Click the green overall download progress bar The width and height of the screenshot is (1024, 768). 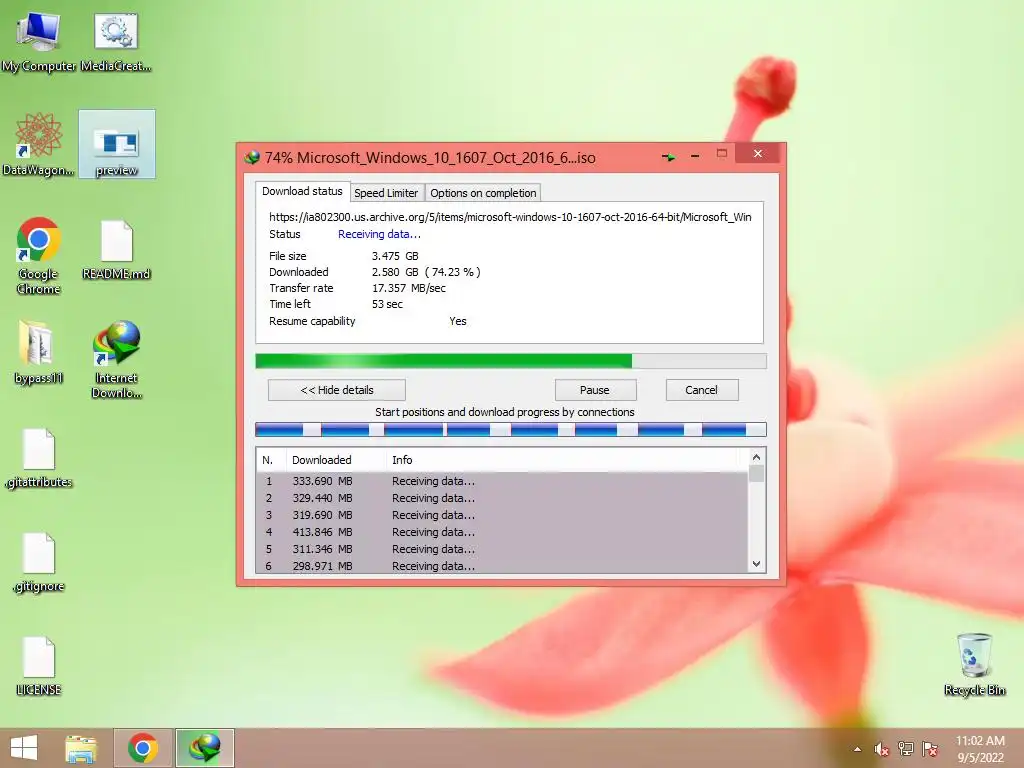coord(511,361)
